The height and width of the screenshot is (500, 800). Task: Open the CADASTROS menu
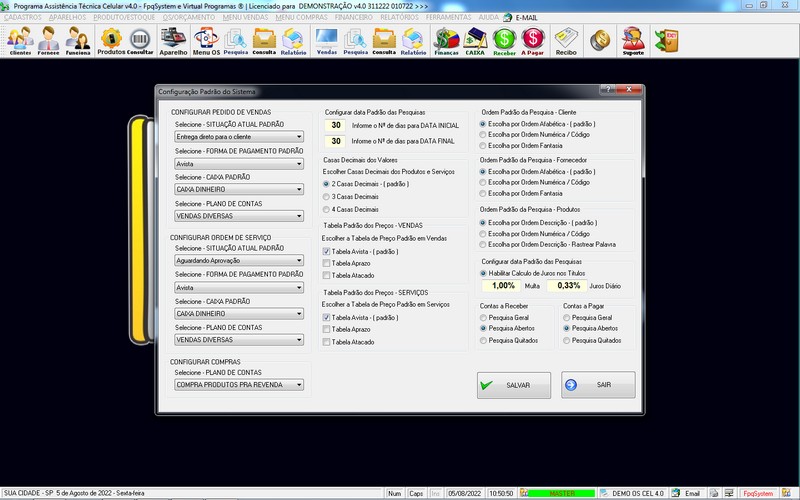22,17
